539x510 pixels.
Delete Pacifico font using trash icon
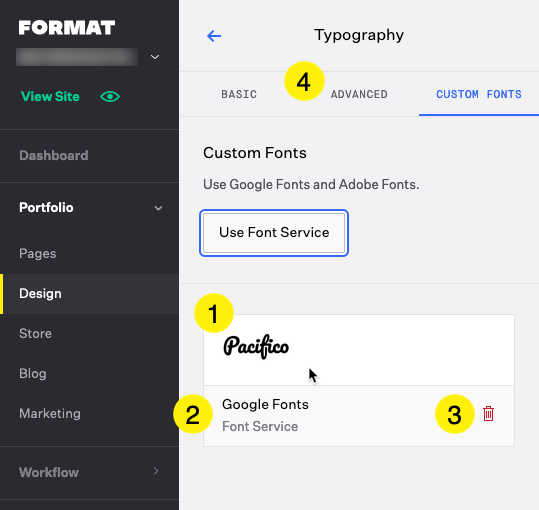click(488, 413)
